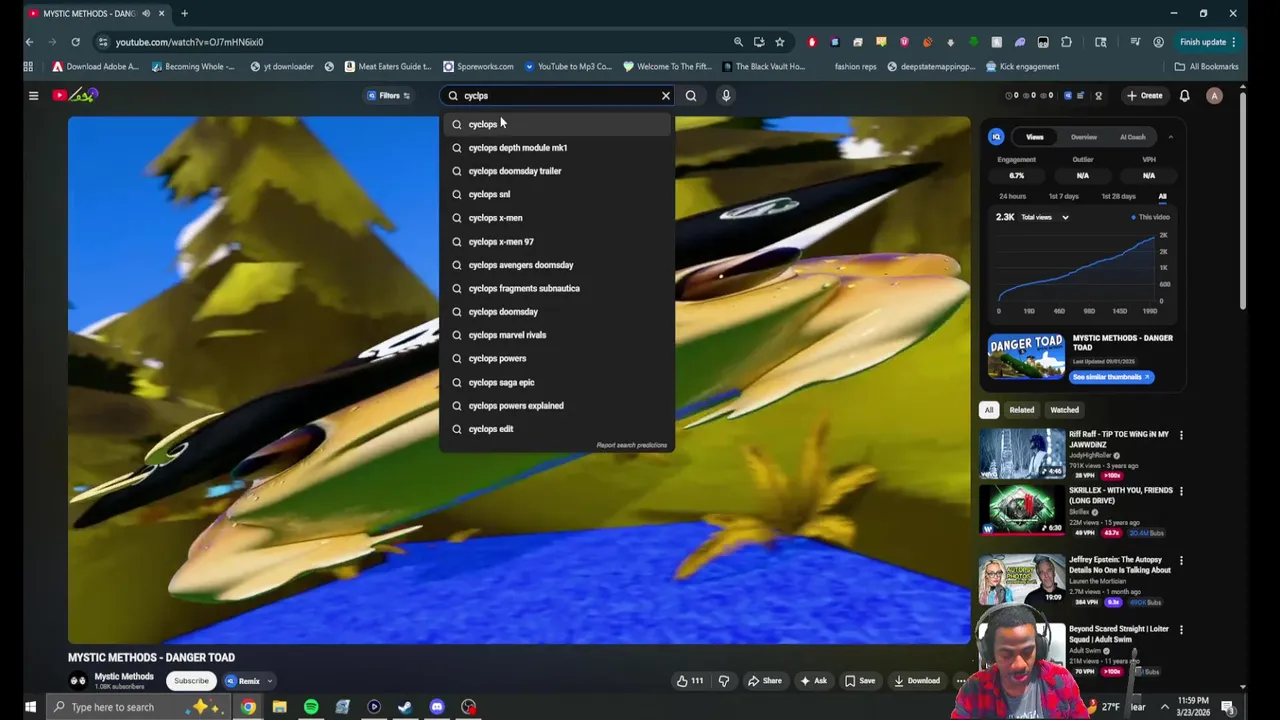Go to the YouTube home logo

coord(76,95)
